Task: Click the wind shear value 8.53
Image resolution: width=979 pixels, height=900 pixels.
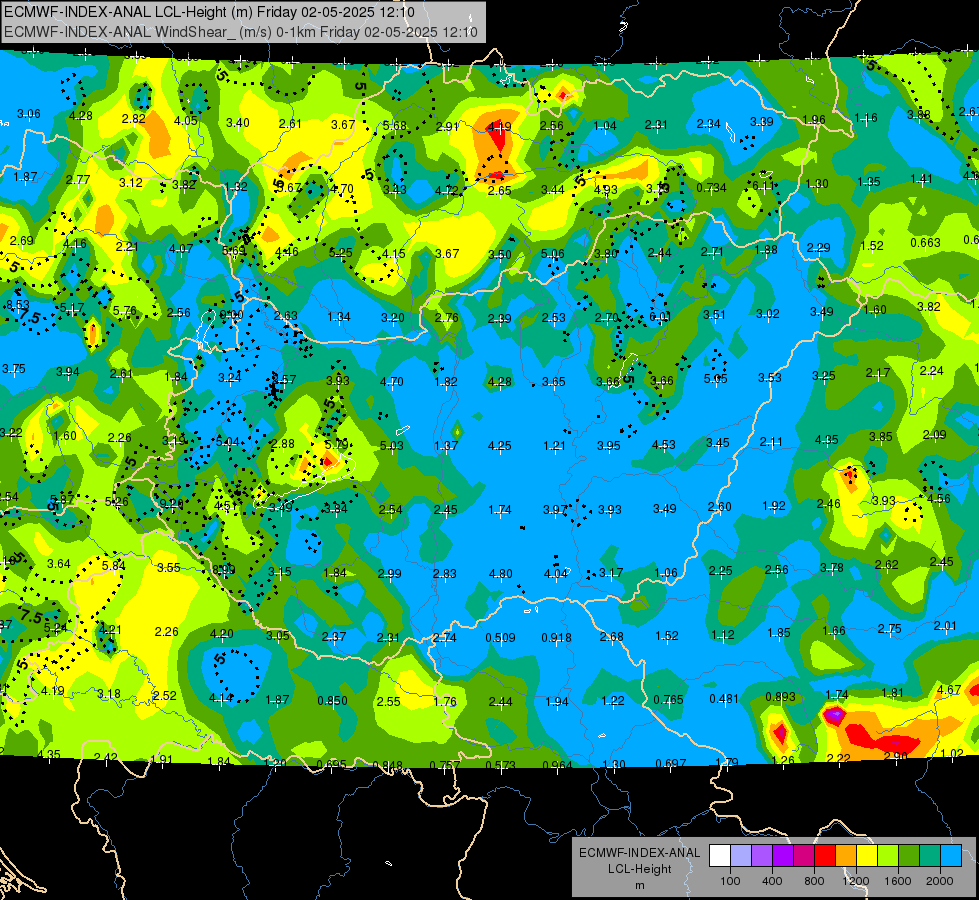Action: 17,305
